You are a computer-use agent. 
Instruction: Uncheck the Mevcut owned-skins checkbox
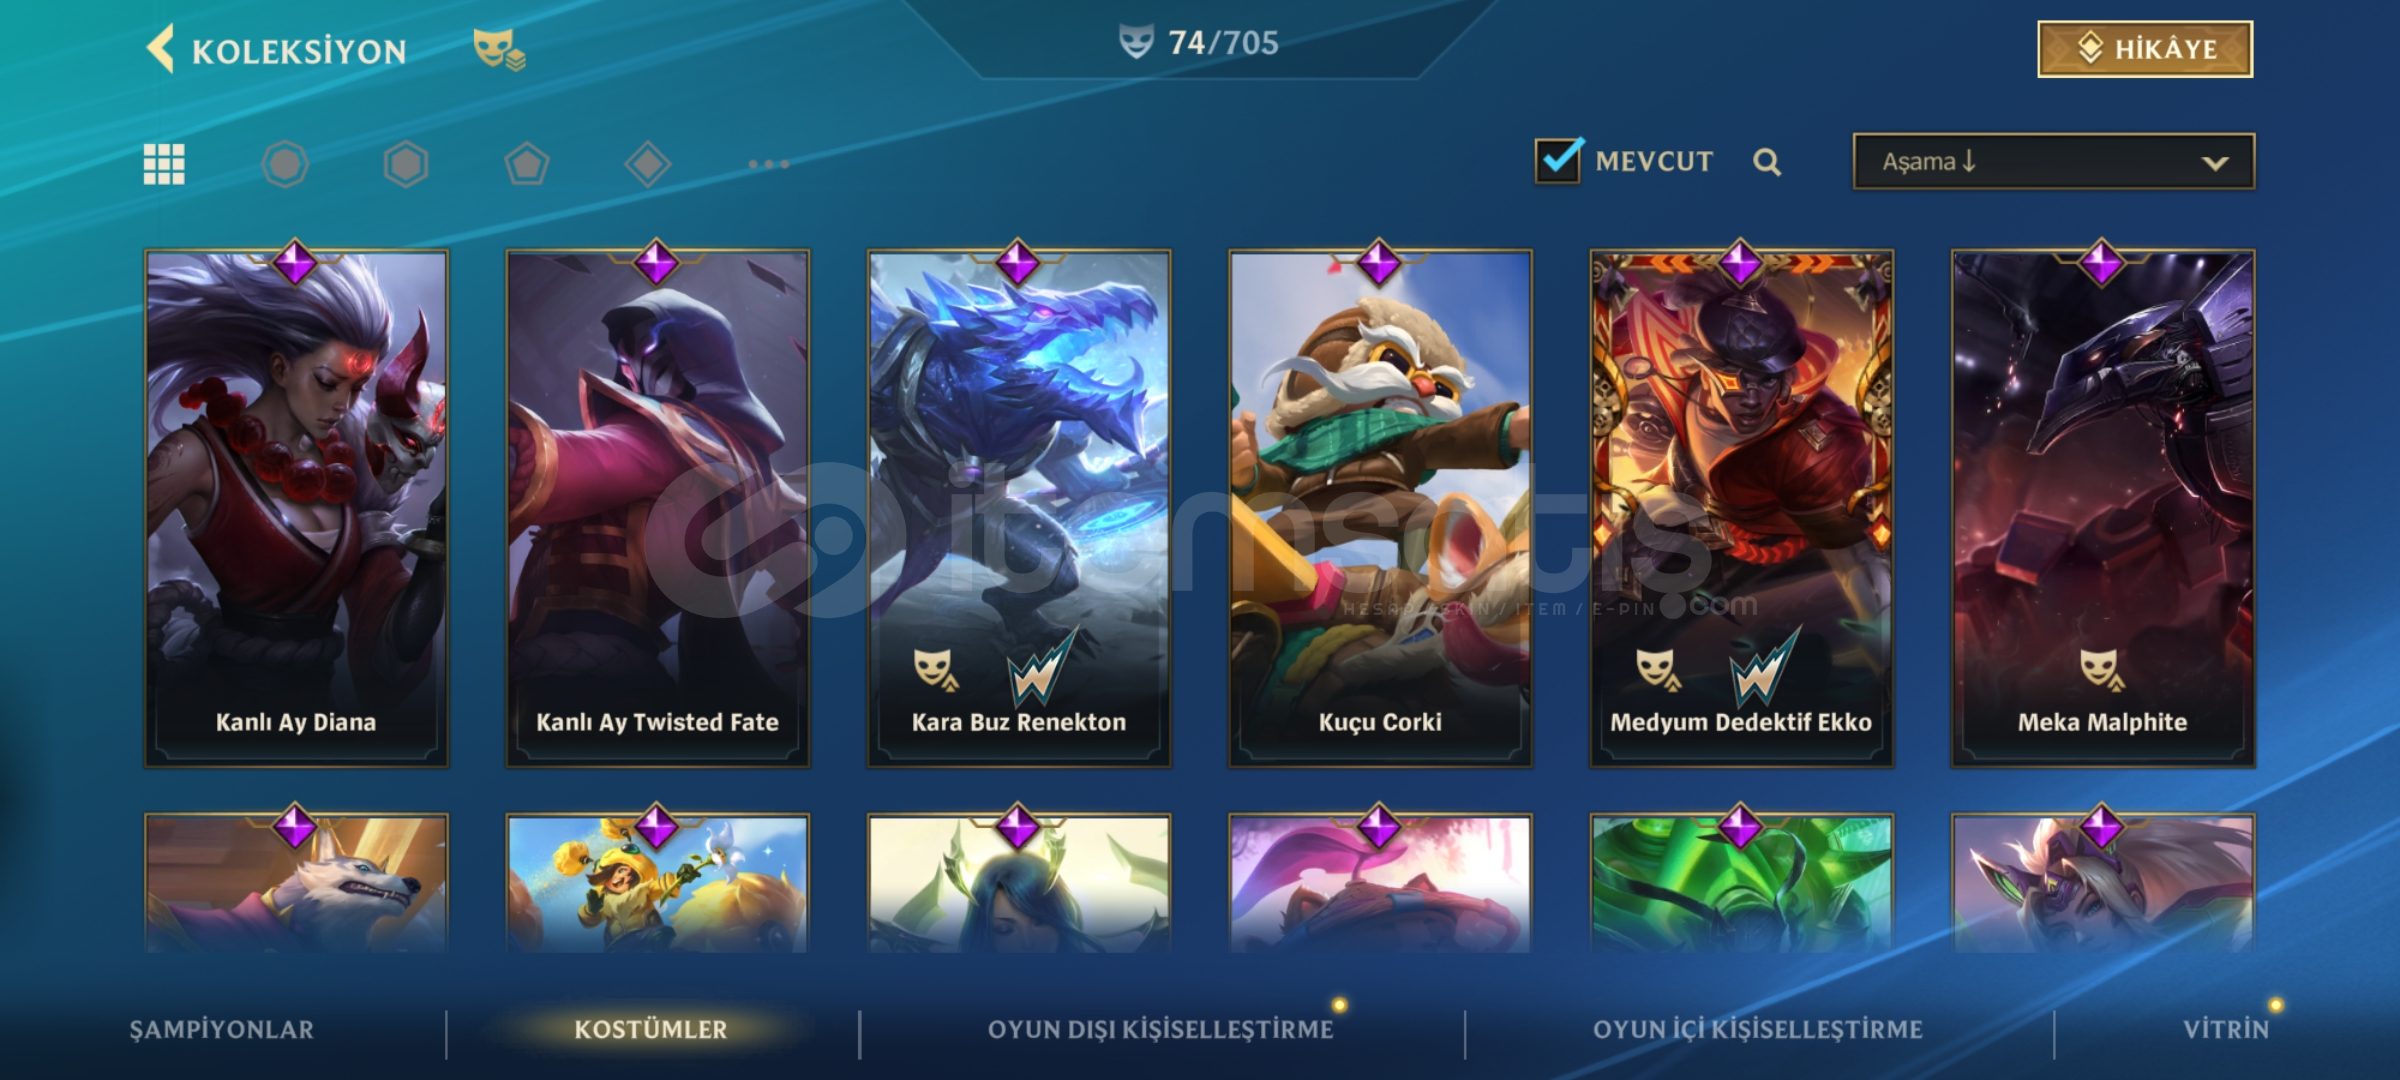click(x=1558, y=160)
